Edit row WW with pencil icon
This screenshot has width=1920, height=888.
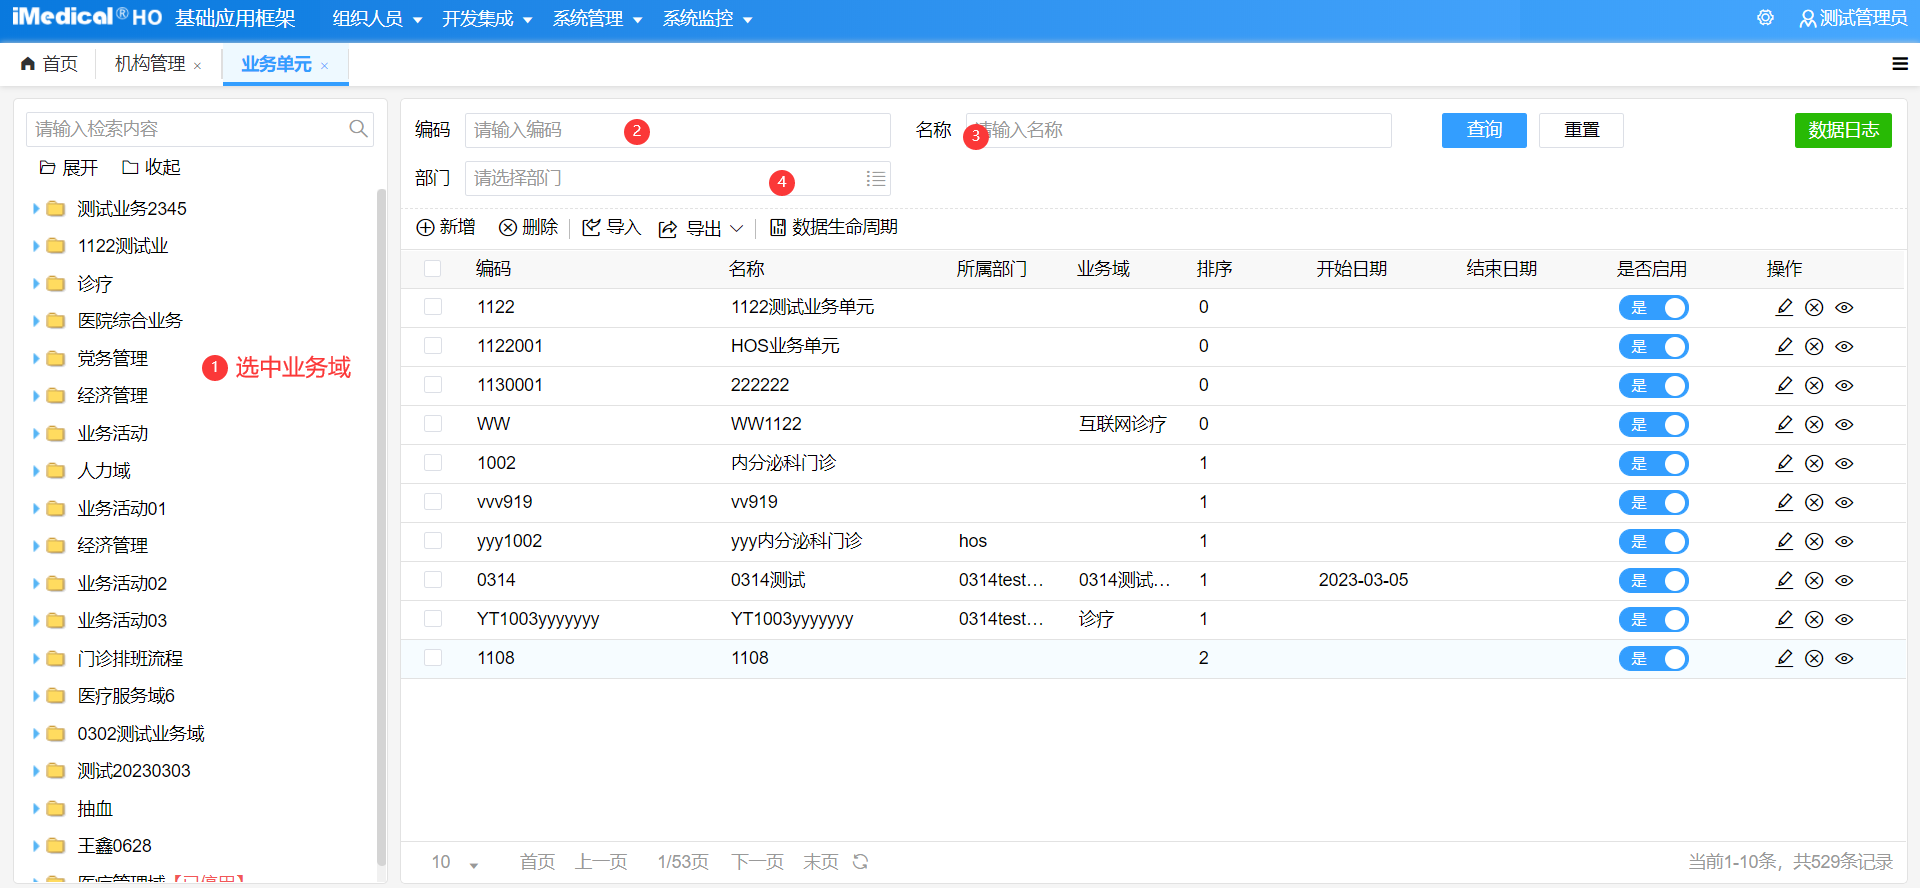pos(1784,424)
